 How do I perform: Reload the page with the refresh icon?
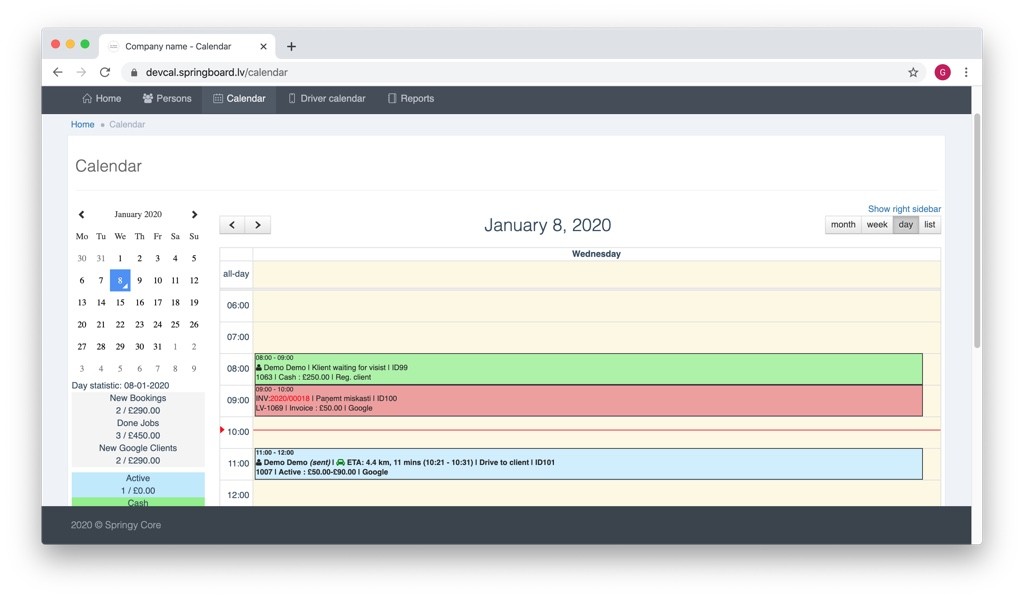[104, 73]
